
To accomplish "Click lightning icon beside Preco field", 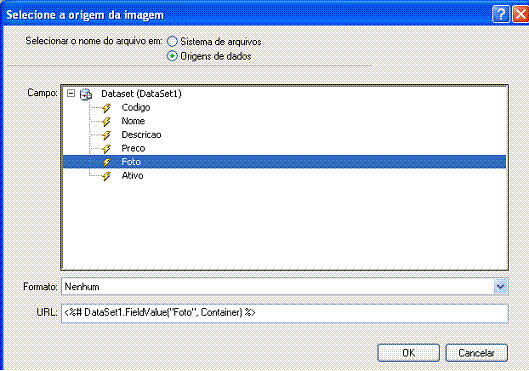I will tap(107, 149).
